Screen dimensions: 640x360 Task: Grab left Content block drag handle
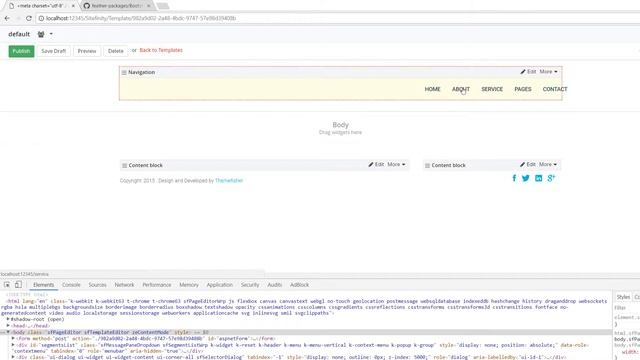pos(124,165)
